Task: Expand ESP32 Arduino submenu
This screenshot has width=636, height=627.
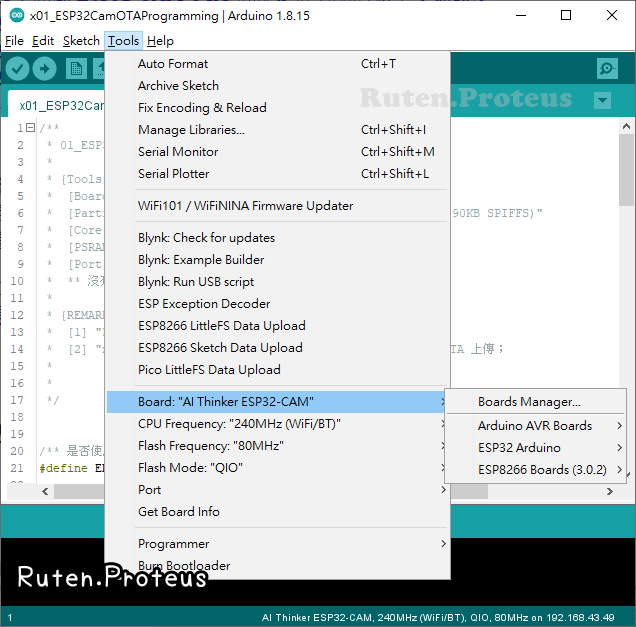Action: point(535,447)
